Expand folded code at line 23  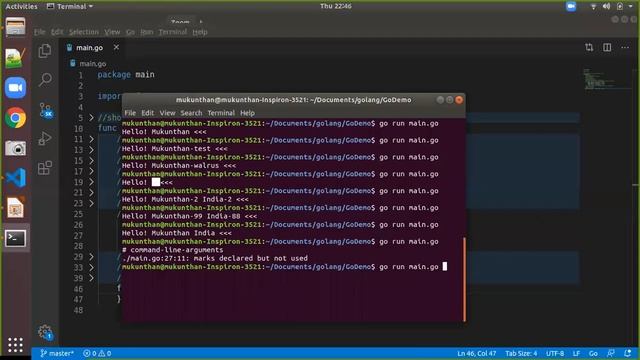(91, 203)
